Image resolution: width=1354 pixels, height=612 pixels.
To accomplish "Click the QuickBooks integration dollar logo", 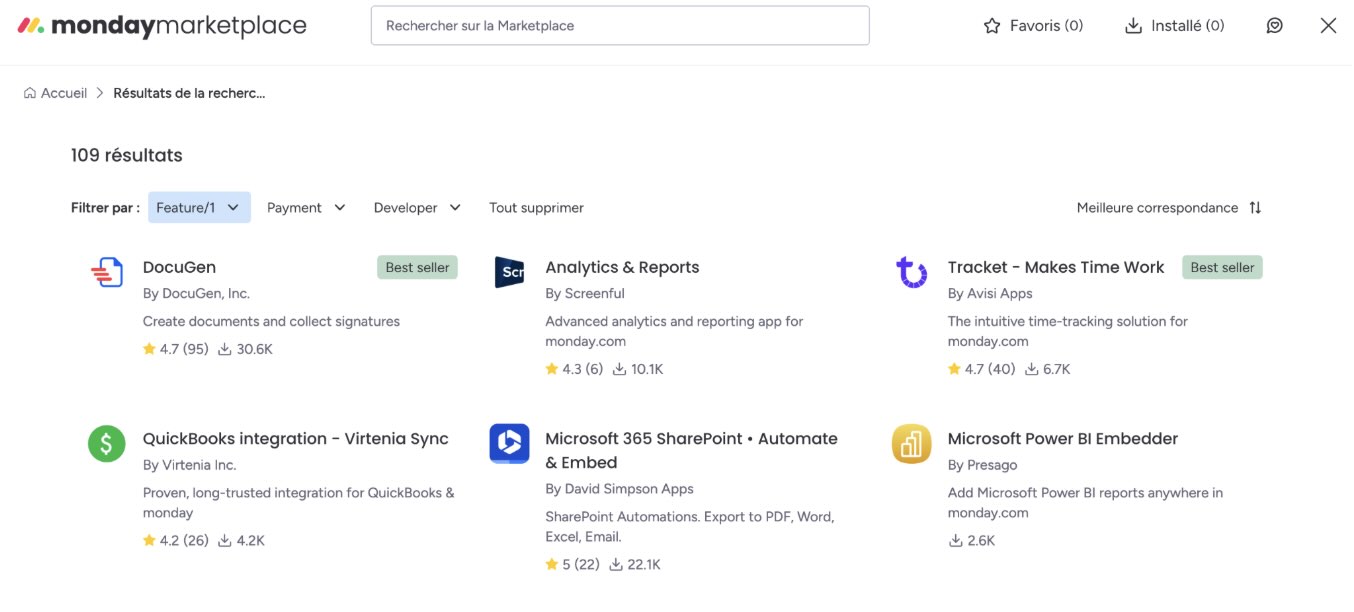I will [106, 443].
